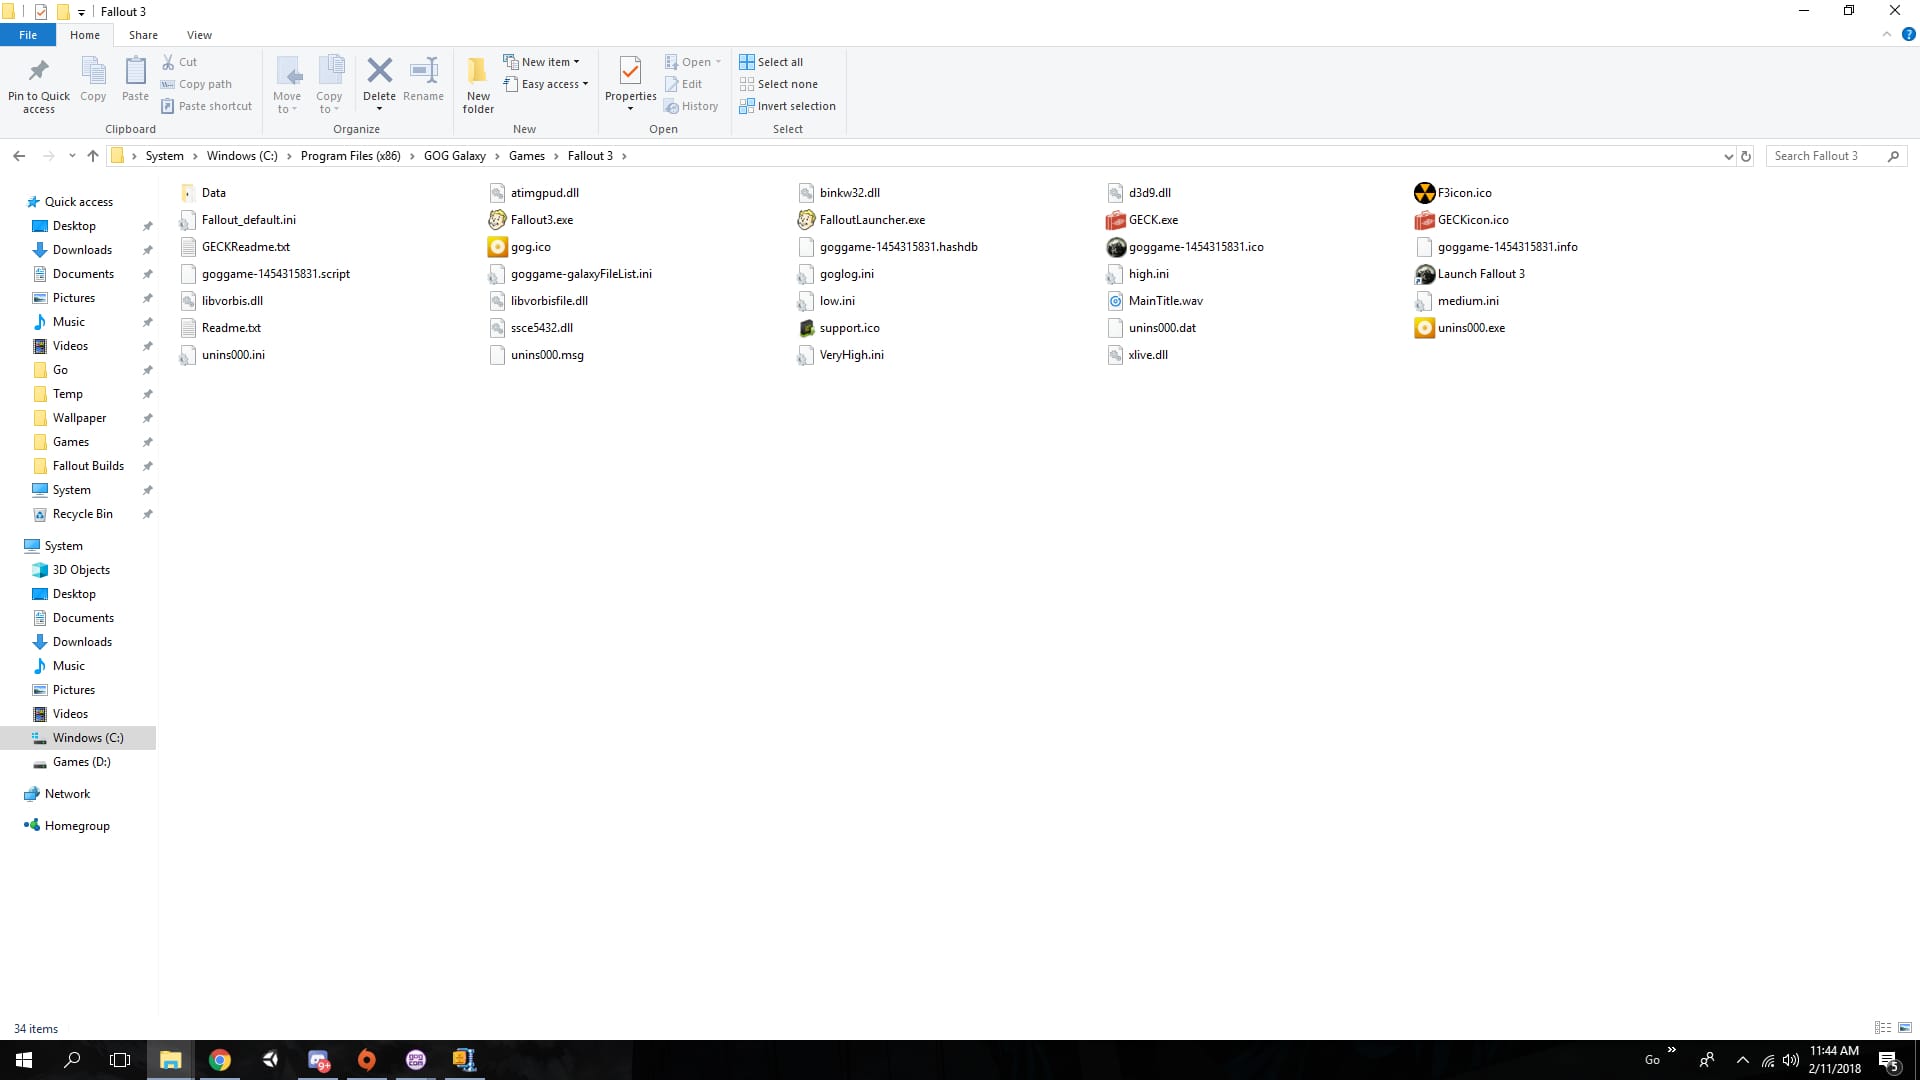The image size is (1920, 1080).
Task: Expand the Delete dropdown arrow
Action: tap(379, 108)
